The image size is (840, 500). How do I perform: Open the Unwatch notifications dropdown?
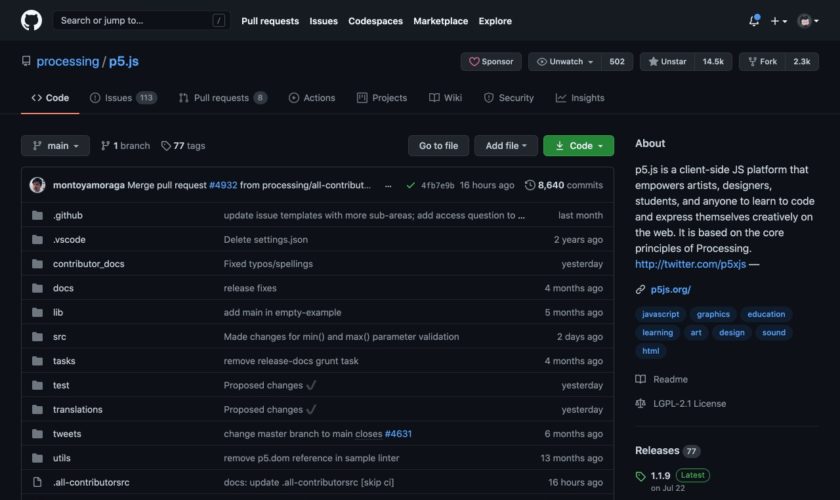565,62
